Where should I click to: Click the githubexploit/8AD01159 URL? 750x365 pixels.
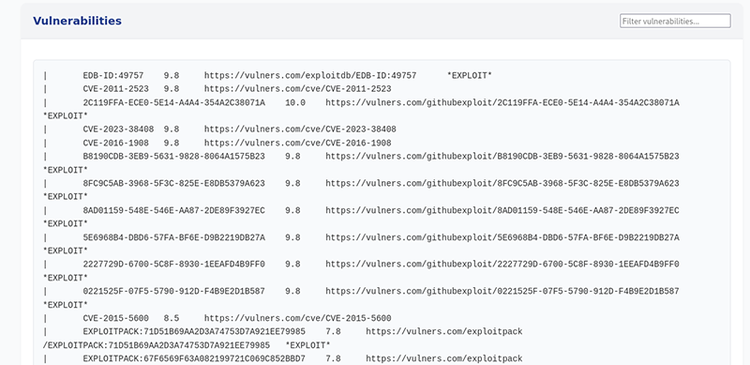tap(502, 210)
